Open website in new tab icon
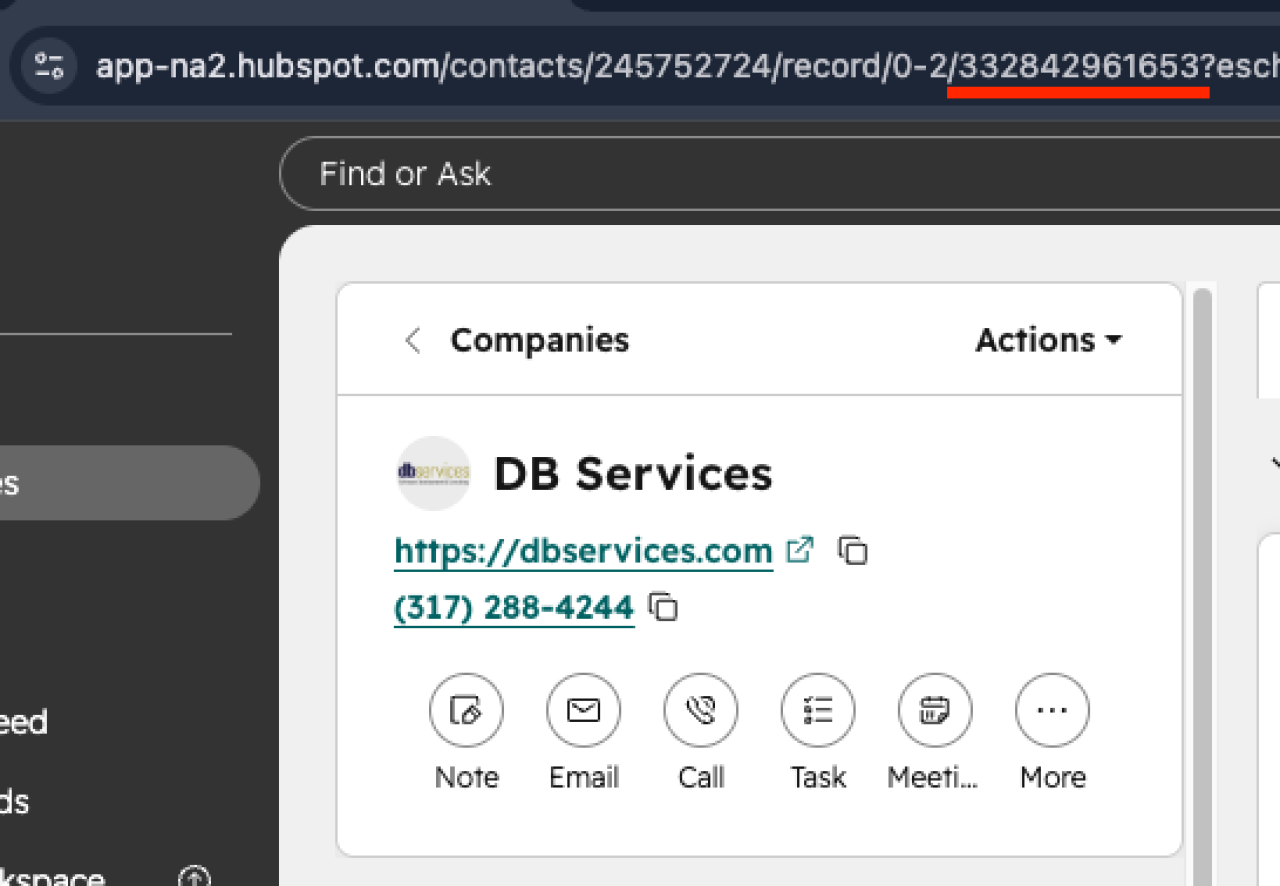1280x886 pixels. 800,550
